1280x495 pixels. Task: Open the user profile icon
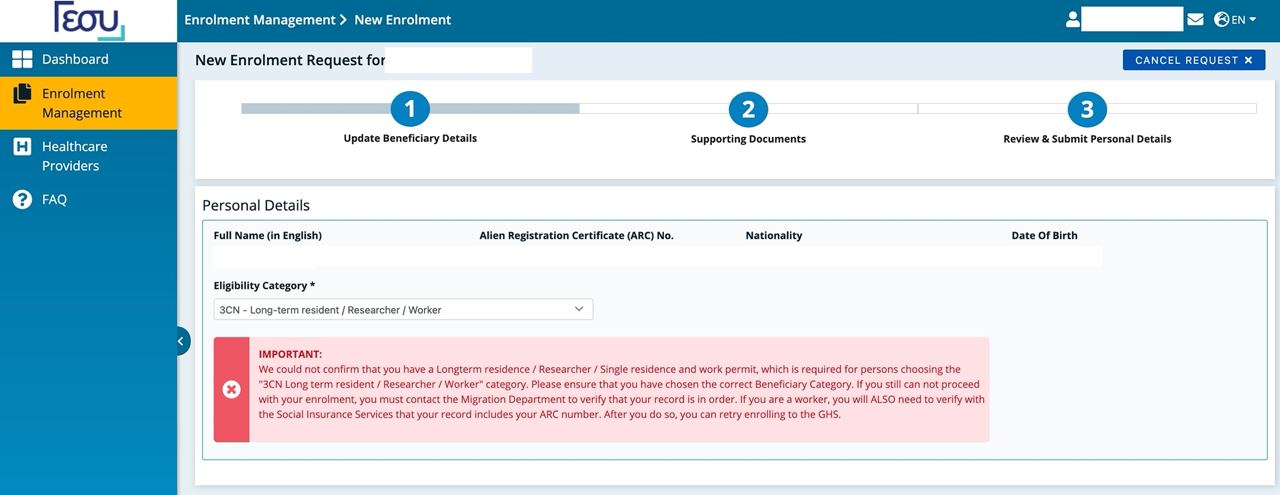coord(1073,19)
